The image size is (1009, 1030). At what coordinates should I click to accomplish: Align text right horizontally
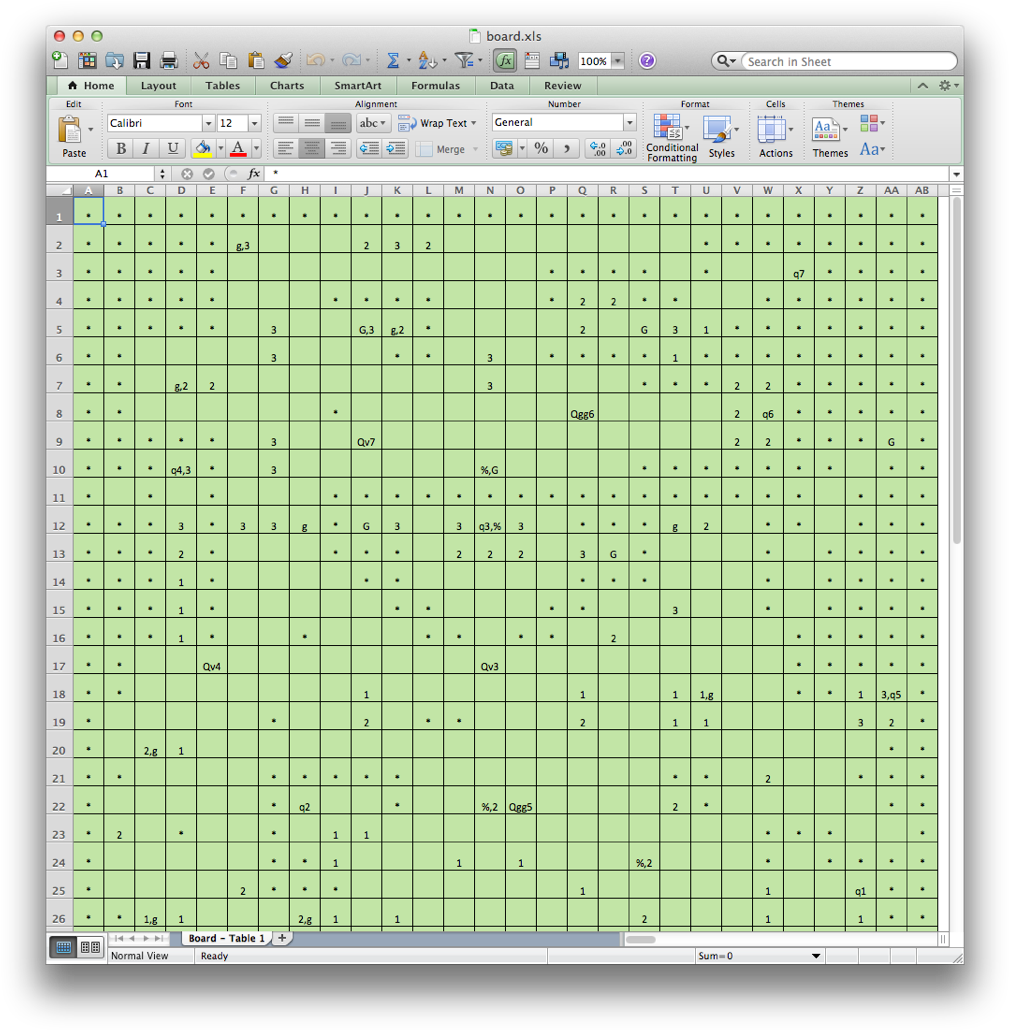coord(338,148)
